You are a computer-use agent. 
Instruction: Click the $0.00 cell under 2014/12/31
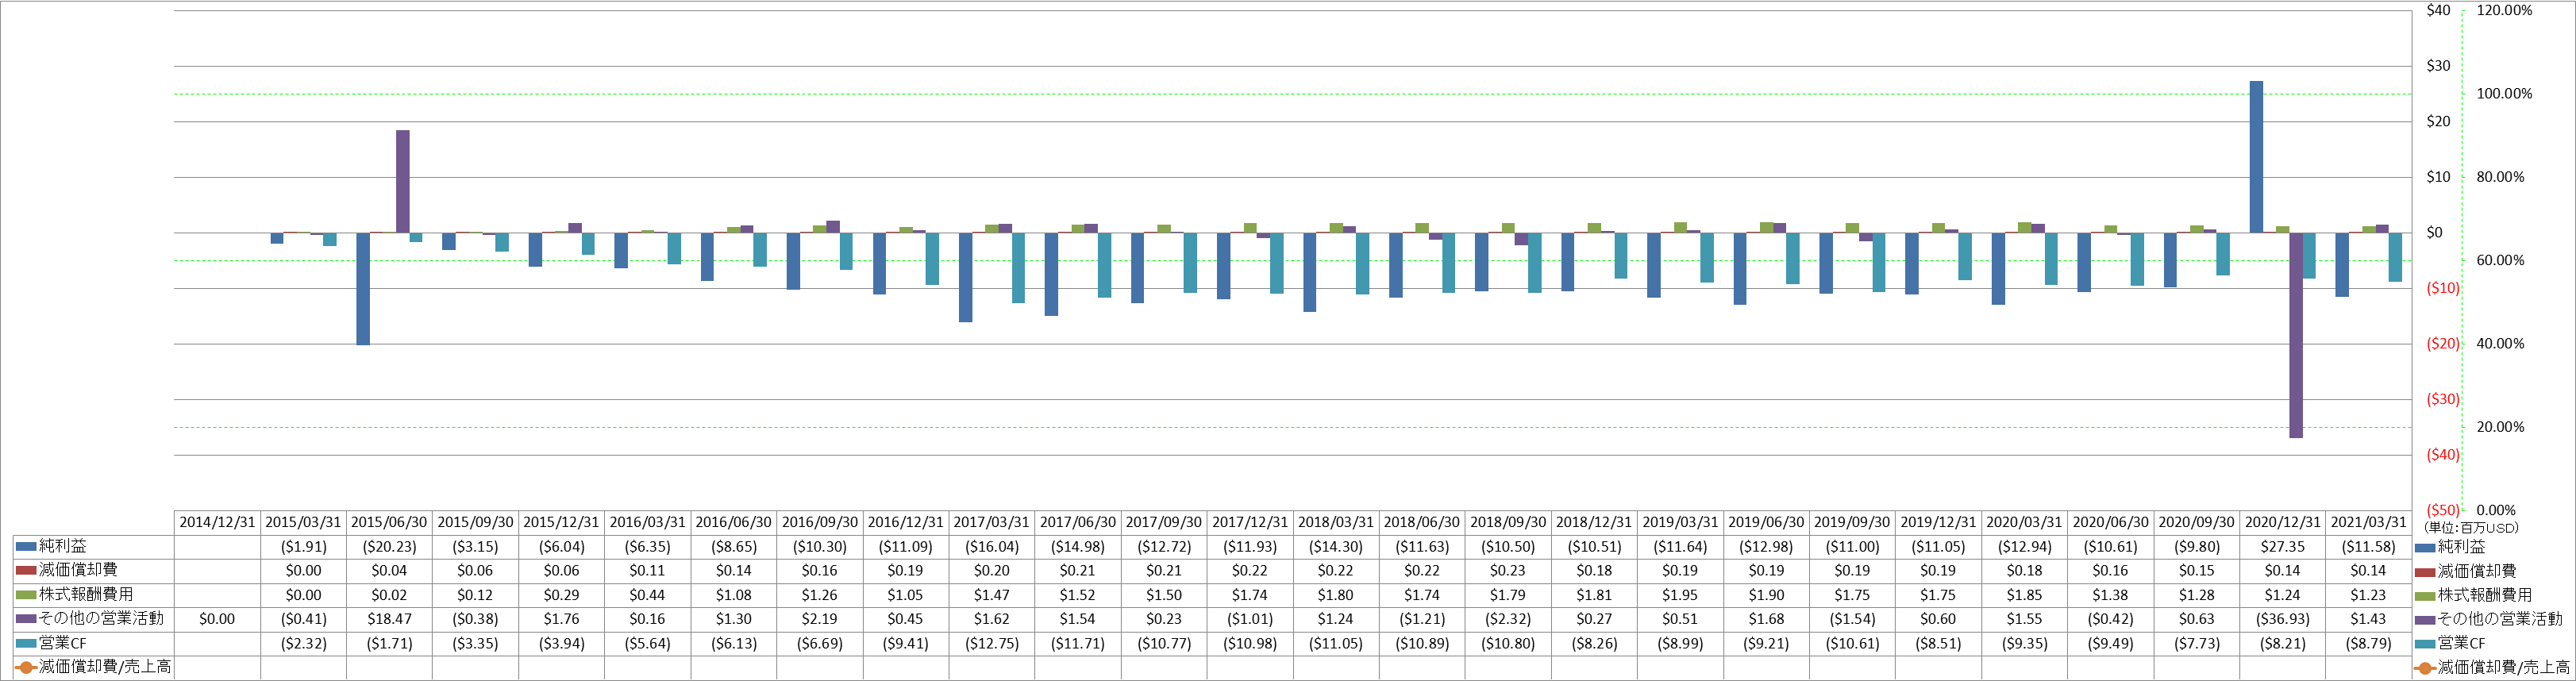pyautogui.click(x=217, y=619)
